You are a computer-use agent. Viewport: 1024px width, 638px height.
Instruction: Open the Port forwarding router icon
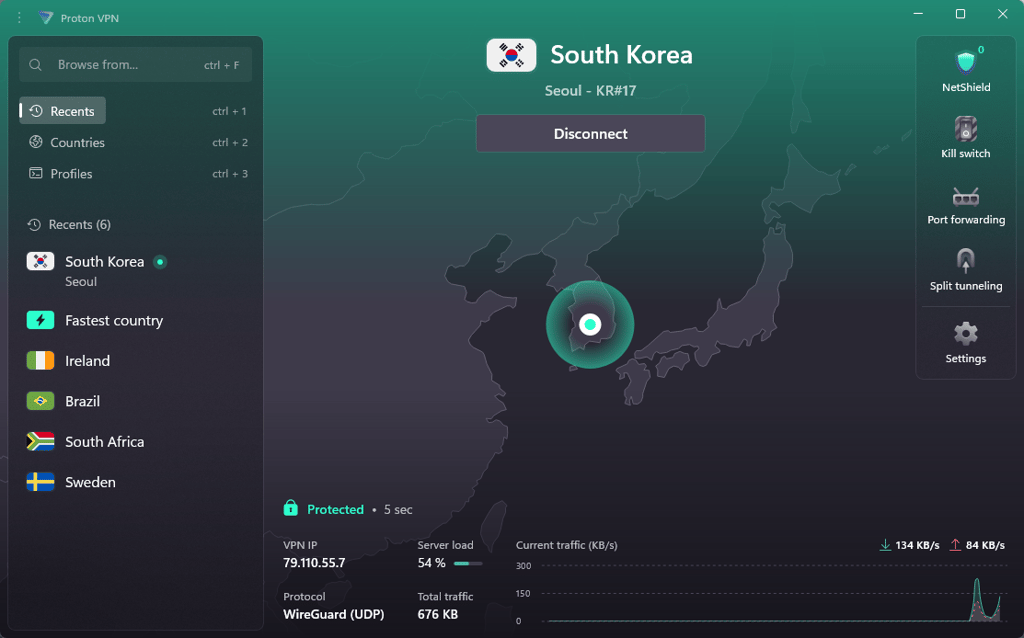(965, 196)
